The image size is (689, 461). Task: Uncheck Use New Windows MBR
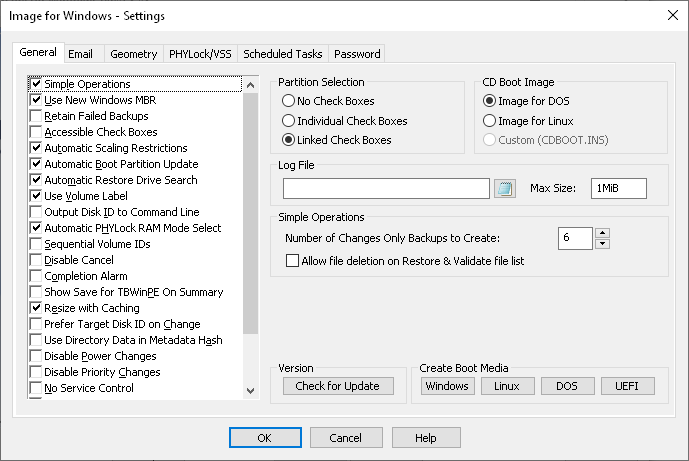coord(36,100)
